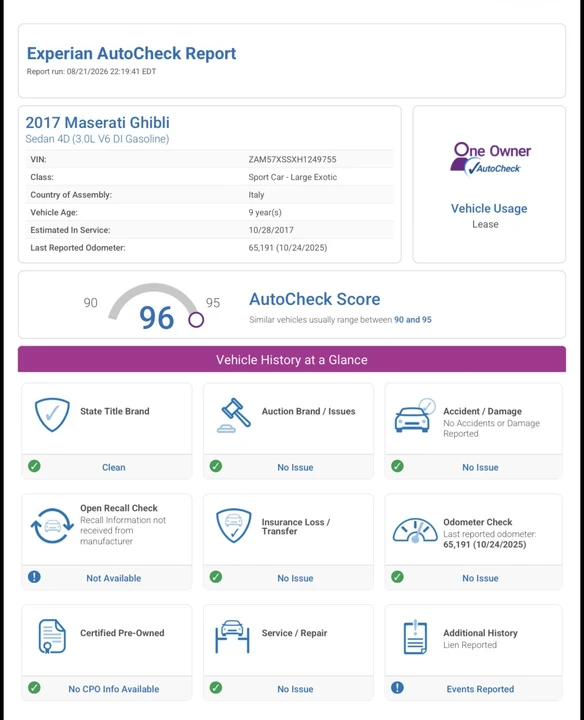This screenshot has width=584, height=720.
Task: Click the Certified Pre-Owned label
Action: [x=122, y=633]
